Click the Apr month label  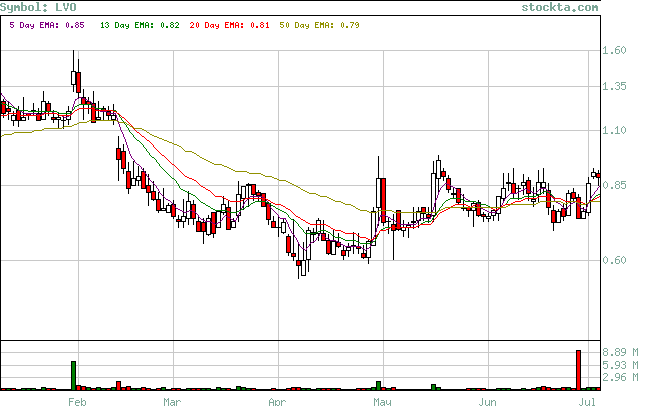[x=277, y=401]
